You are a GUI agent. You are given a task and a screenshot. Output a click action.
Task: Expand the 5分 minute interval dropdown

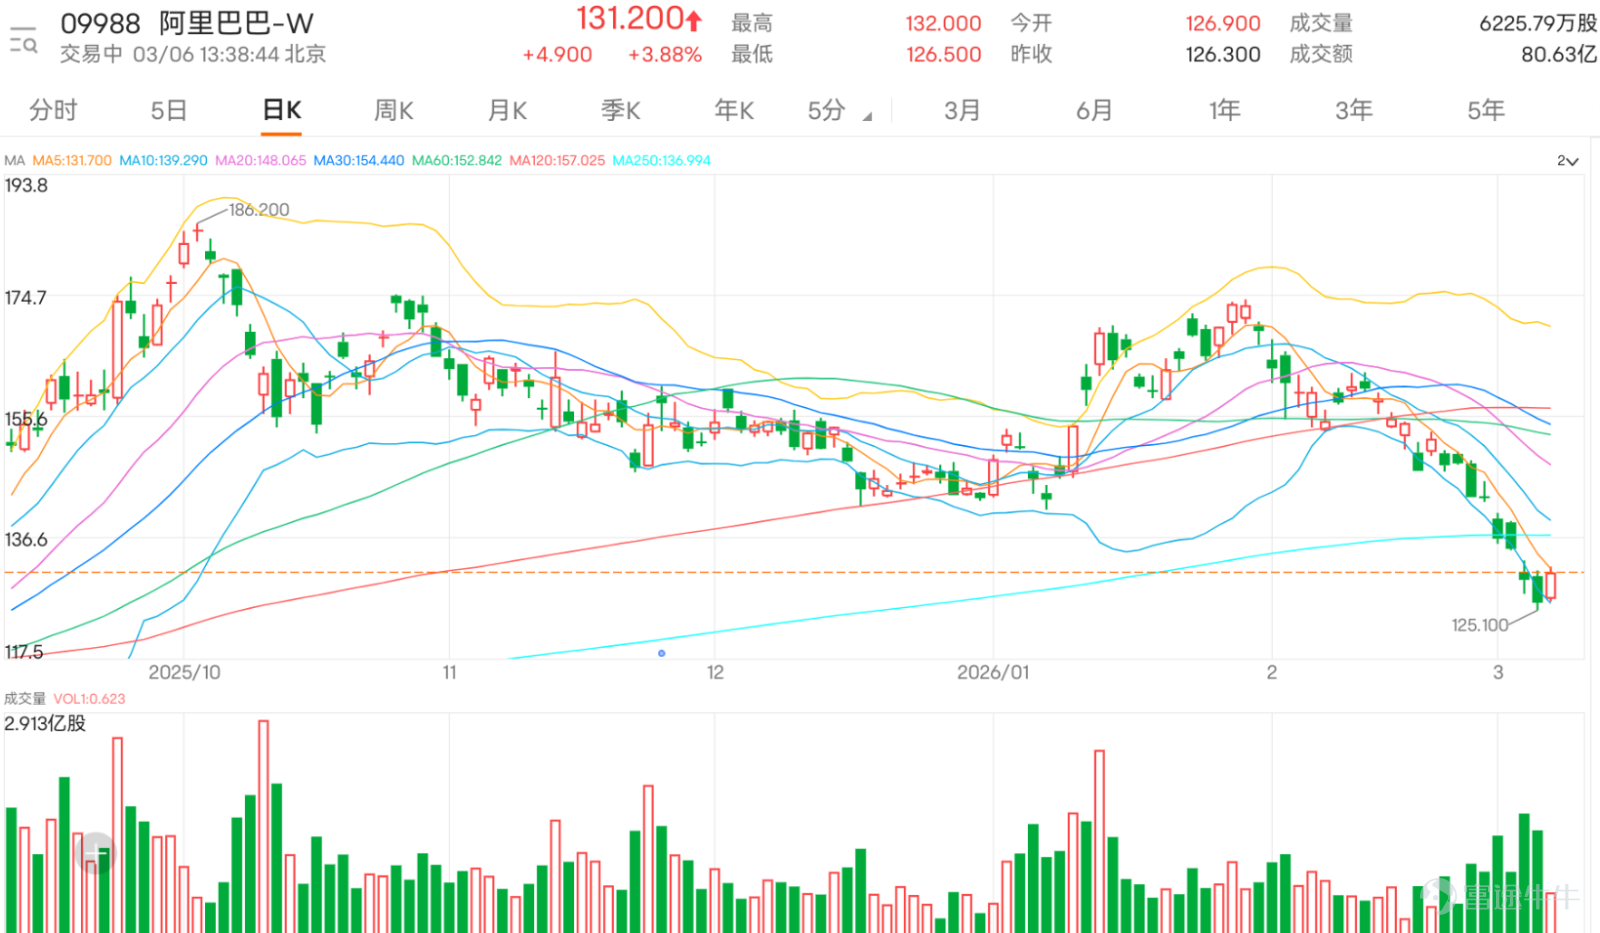(x=839, y=110)
